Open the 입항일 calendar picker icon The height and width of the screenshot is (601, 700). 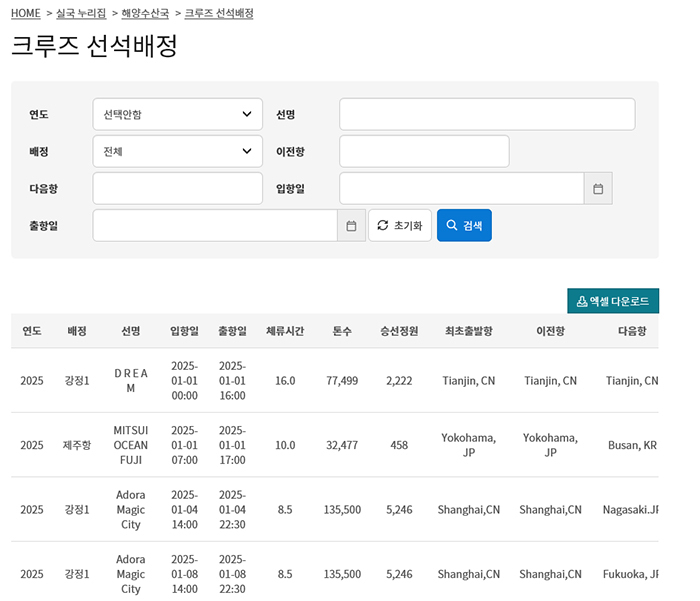(x=598, y=188)
